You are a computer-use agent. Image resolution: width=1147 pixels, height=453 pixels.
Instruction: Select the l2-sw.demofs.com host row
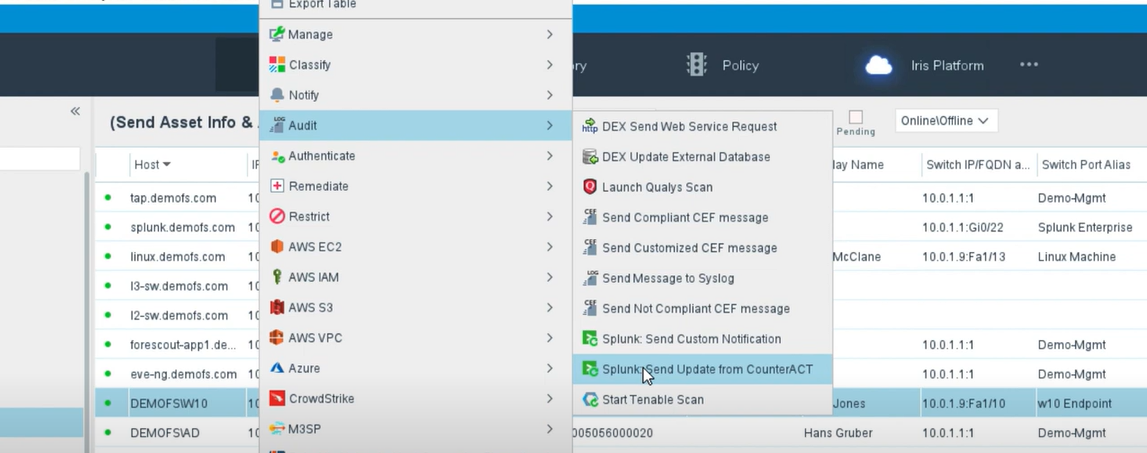pos(179,315)
